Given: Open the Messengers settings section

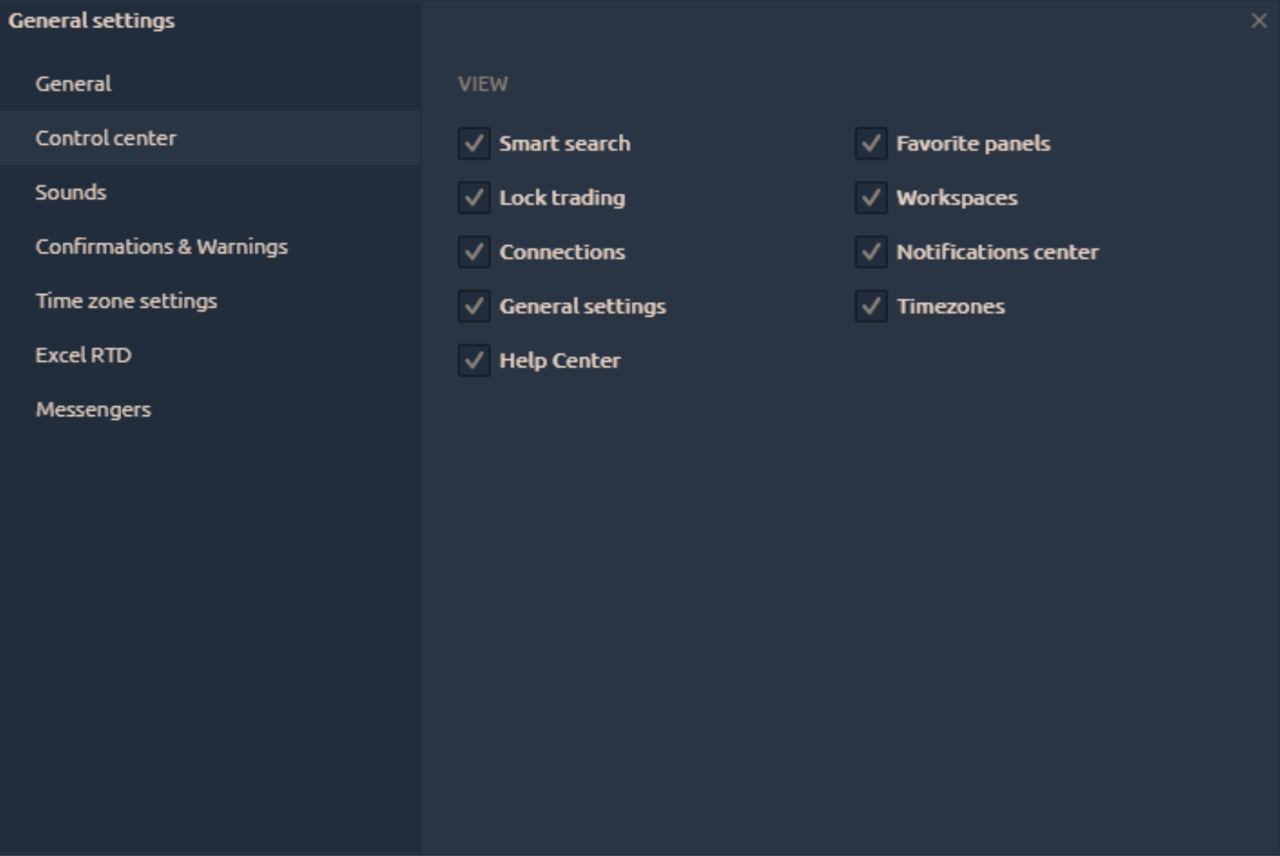Looking at the screenshot, I should click(x=93, y=409).
